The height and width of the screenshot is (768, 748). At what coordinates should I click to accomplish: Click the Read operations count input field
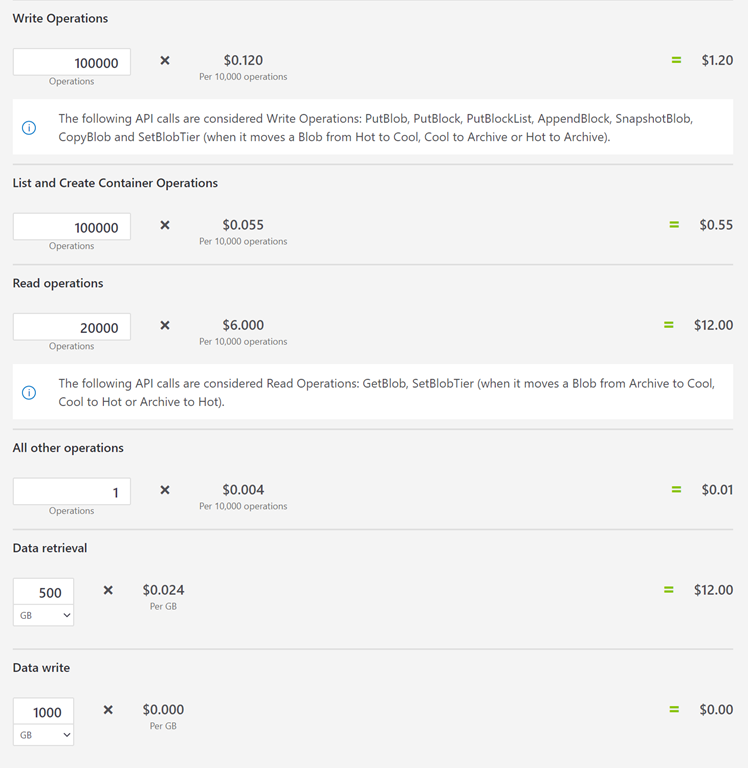pyautogui.click(x=72, y=327)
